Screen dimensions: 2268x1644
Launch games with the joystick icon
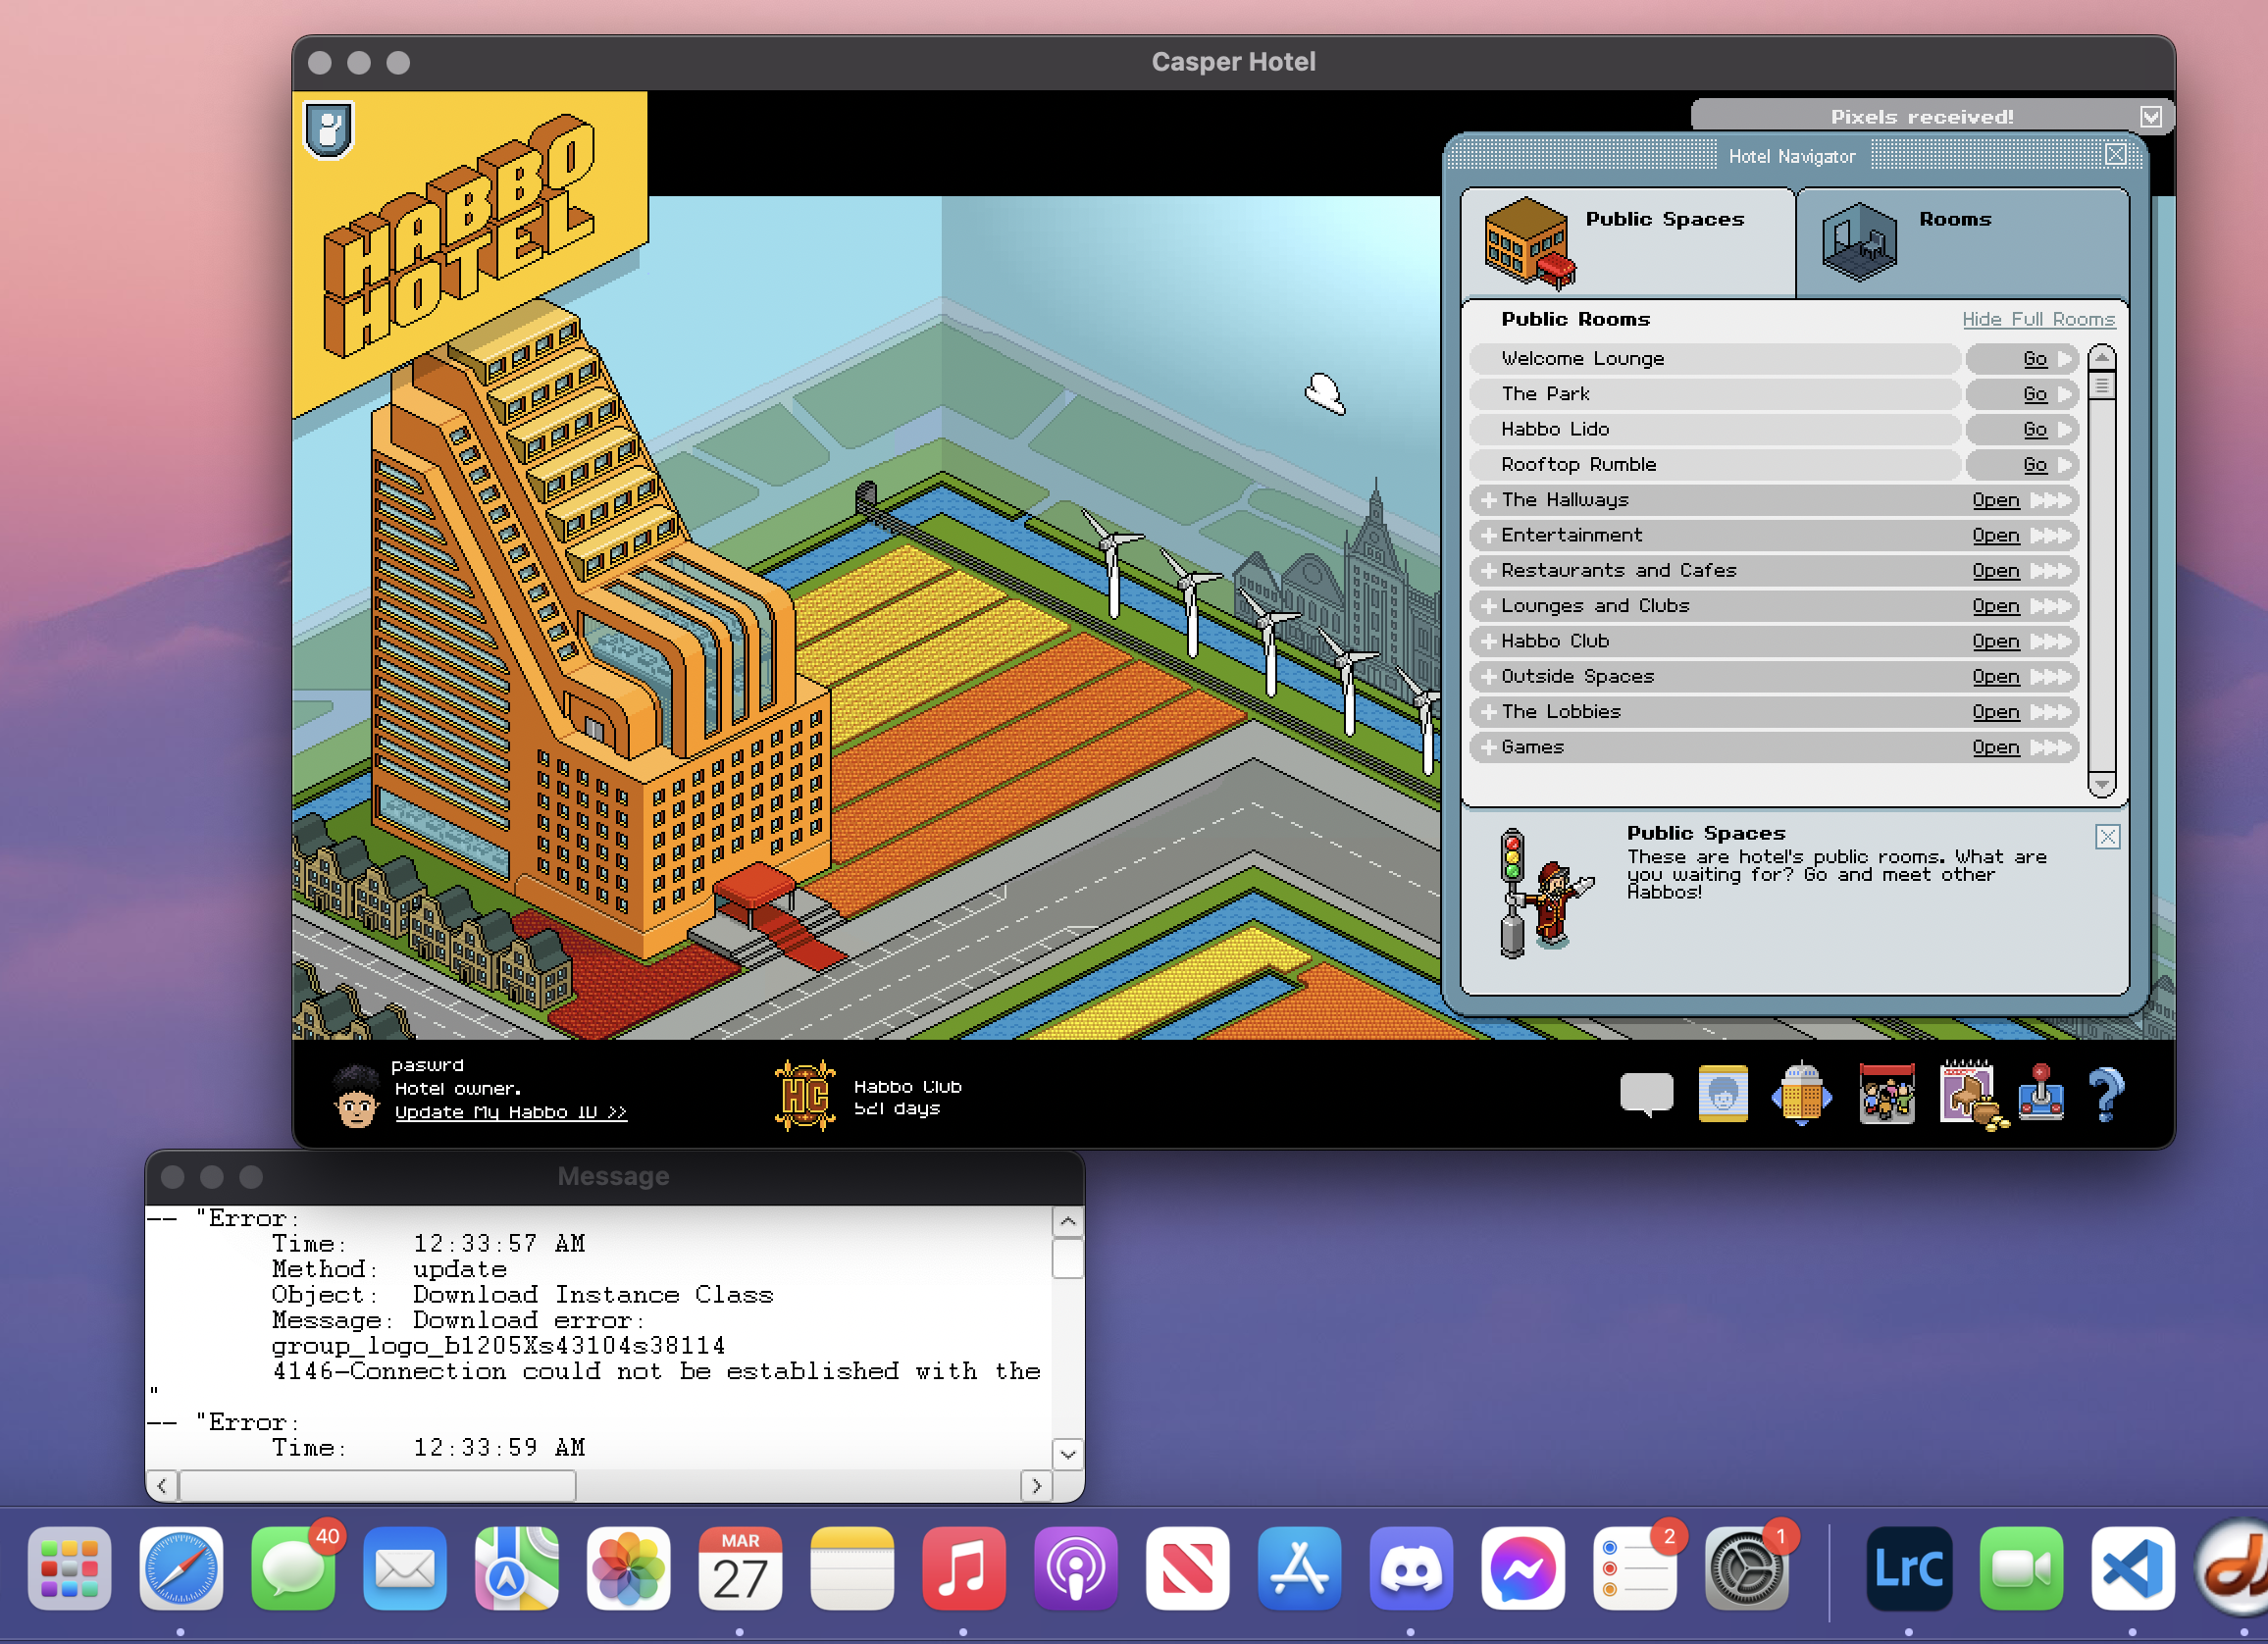pos(2043,1095)
